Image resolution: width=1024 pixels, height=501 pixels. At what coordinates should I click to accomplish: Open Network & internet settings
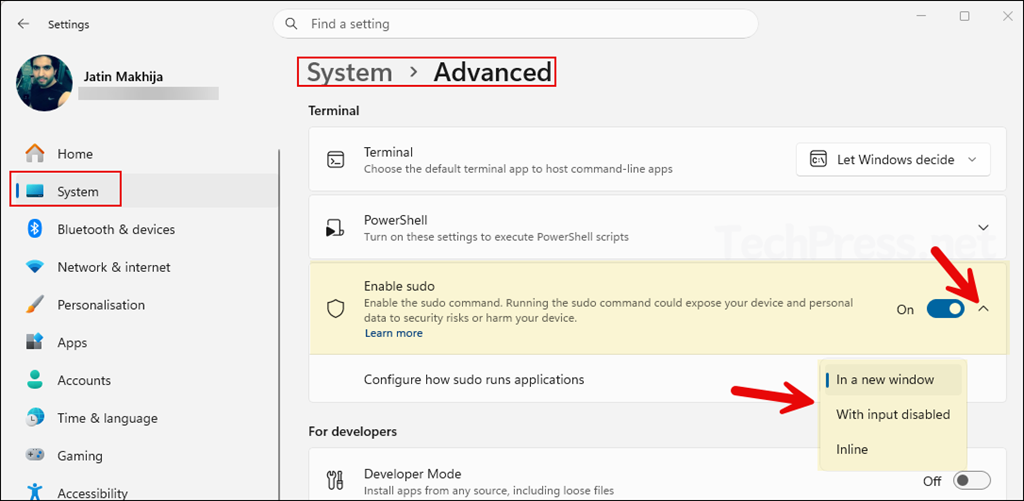(x=113, y=267)
